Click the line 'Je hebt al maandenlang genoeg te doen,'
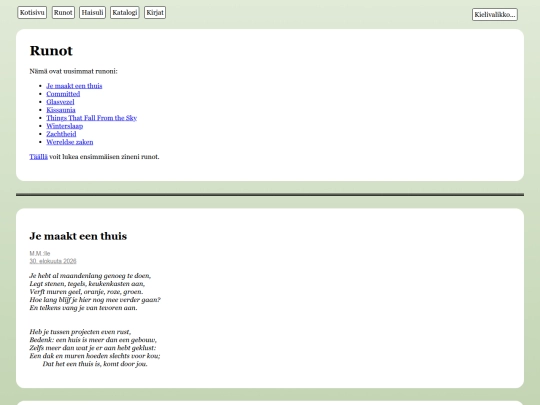The width and height of the screenshot is (540, 405). [90, 276]
